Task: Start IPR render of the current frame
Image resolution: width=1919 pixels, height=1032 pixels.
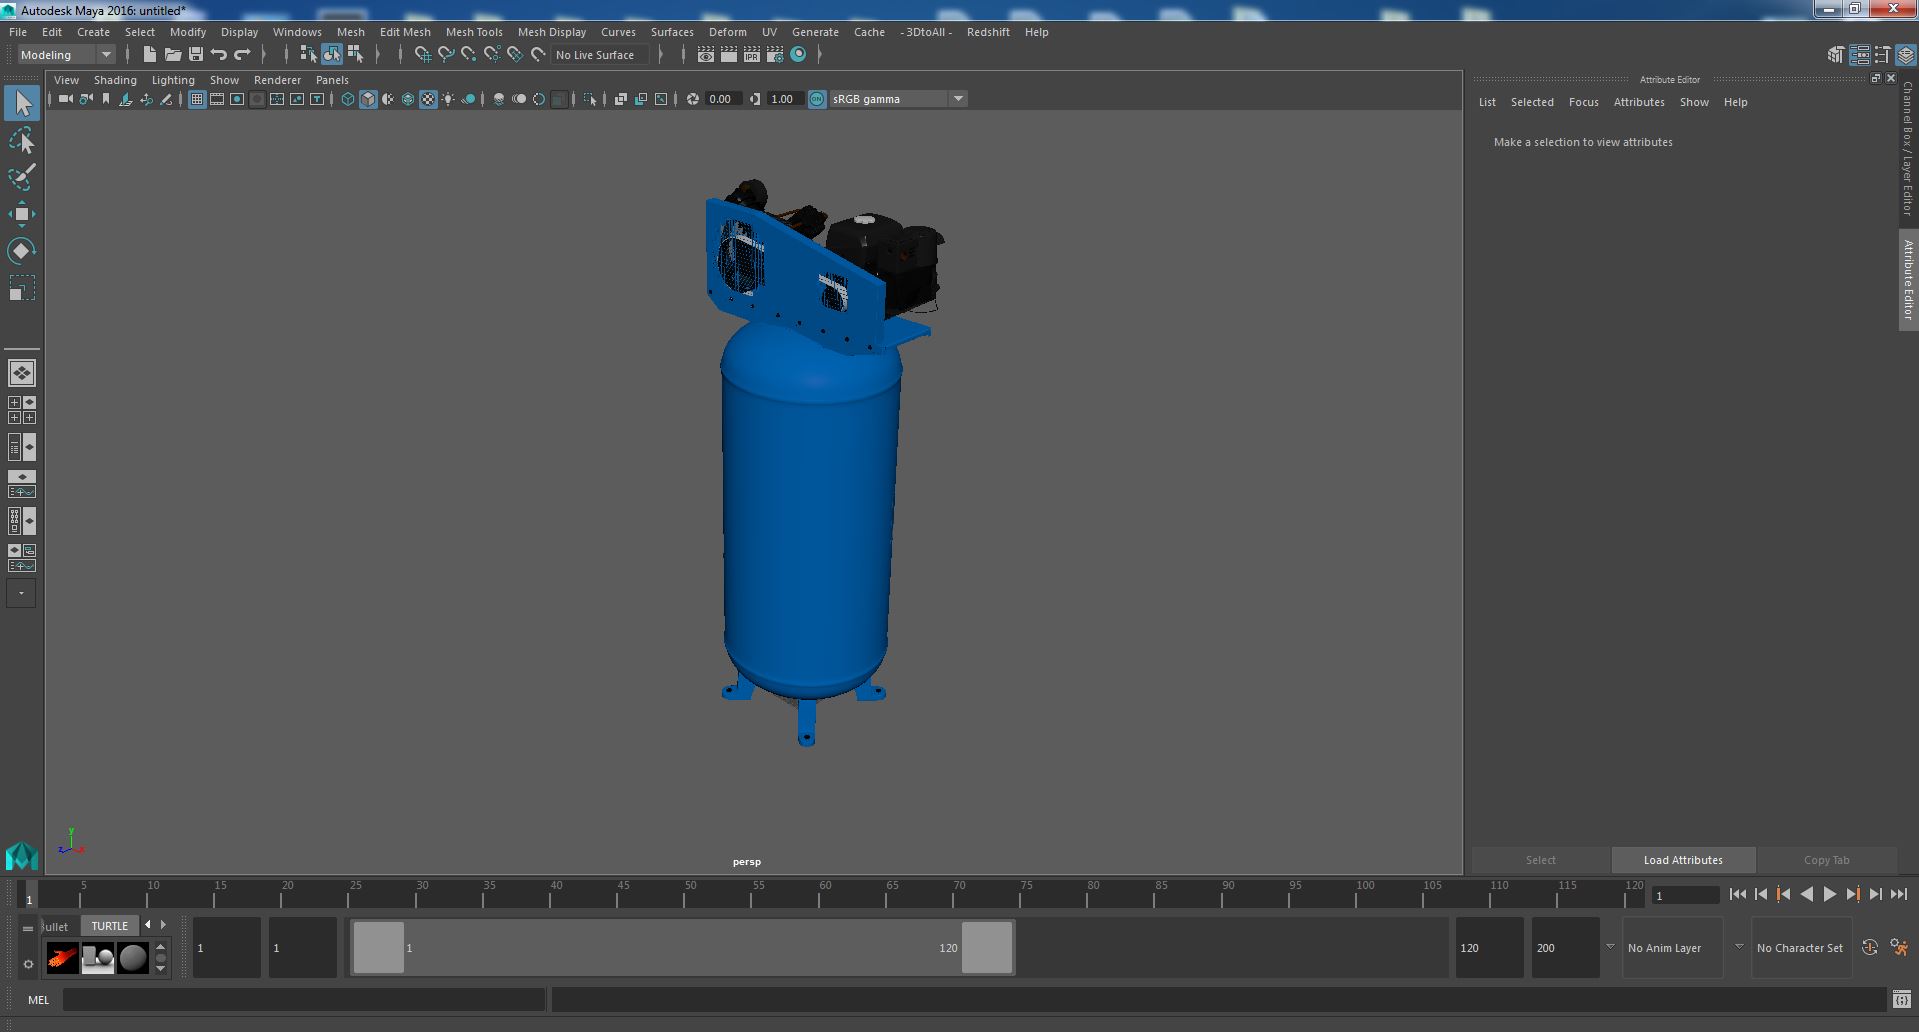Action: click(752, 55)
